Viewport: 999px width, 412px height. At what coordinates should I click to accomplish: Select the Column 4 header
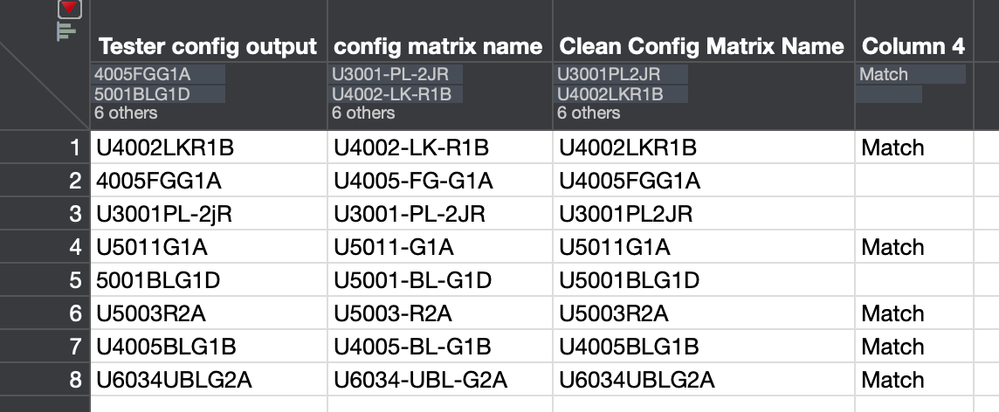pyautogui.click(x=912, y=46)
